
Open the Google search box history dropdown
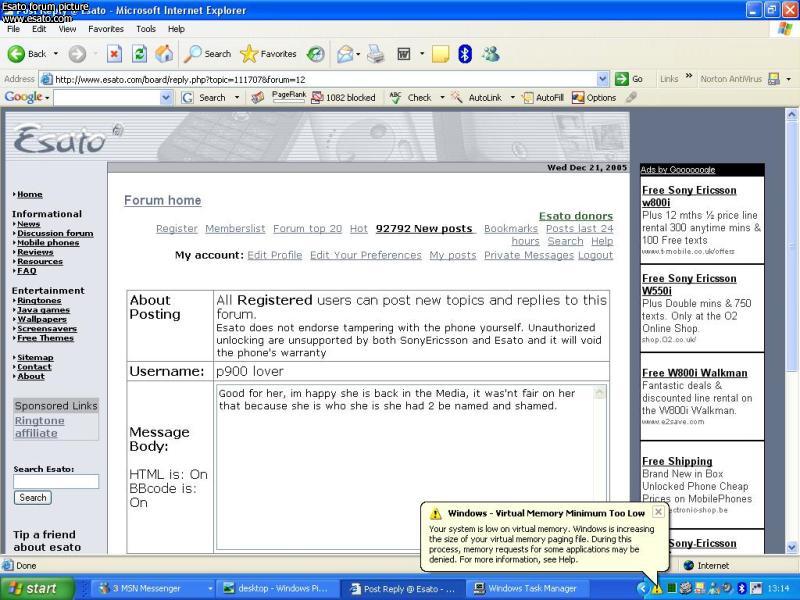(166, 97)
